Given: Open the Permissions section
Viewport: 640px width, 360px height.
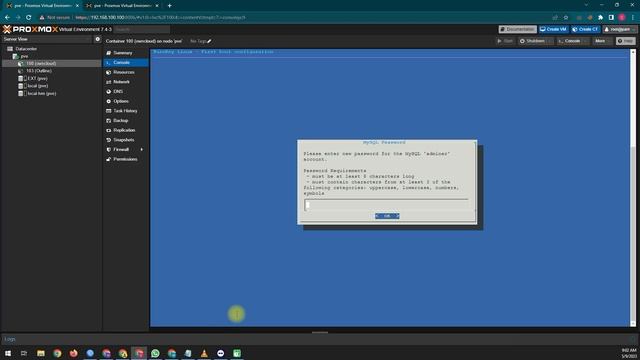Looking at the screenshot, I should tap(126, 159).
